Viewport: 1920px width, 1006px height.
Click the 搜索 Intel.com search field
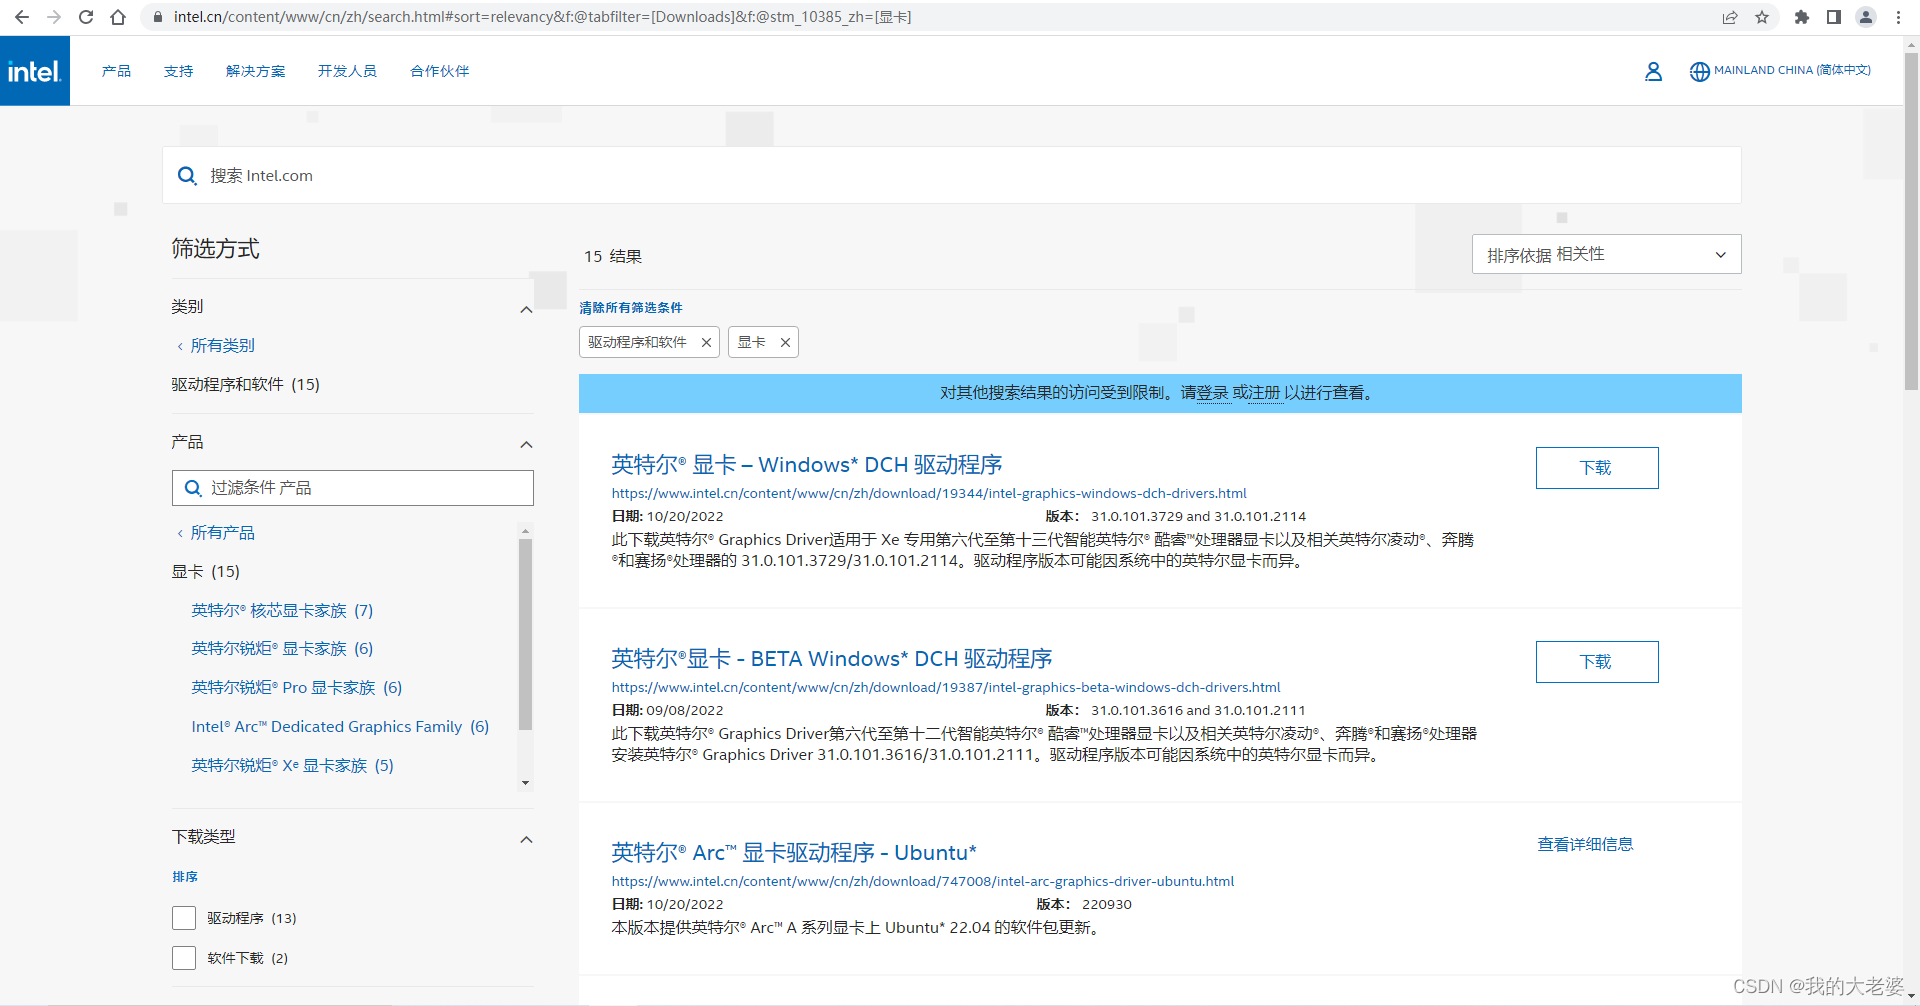click(952, 175)
